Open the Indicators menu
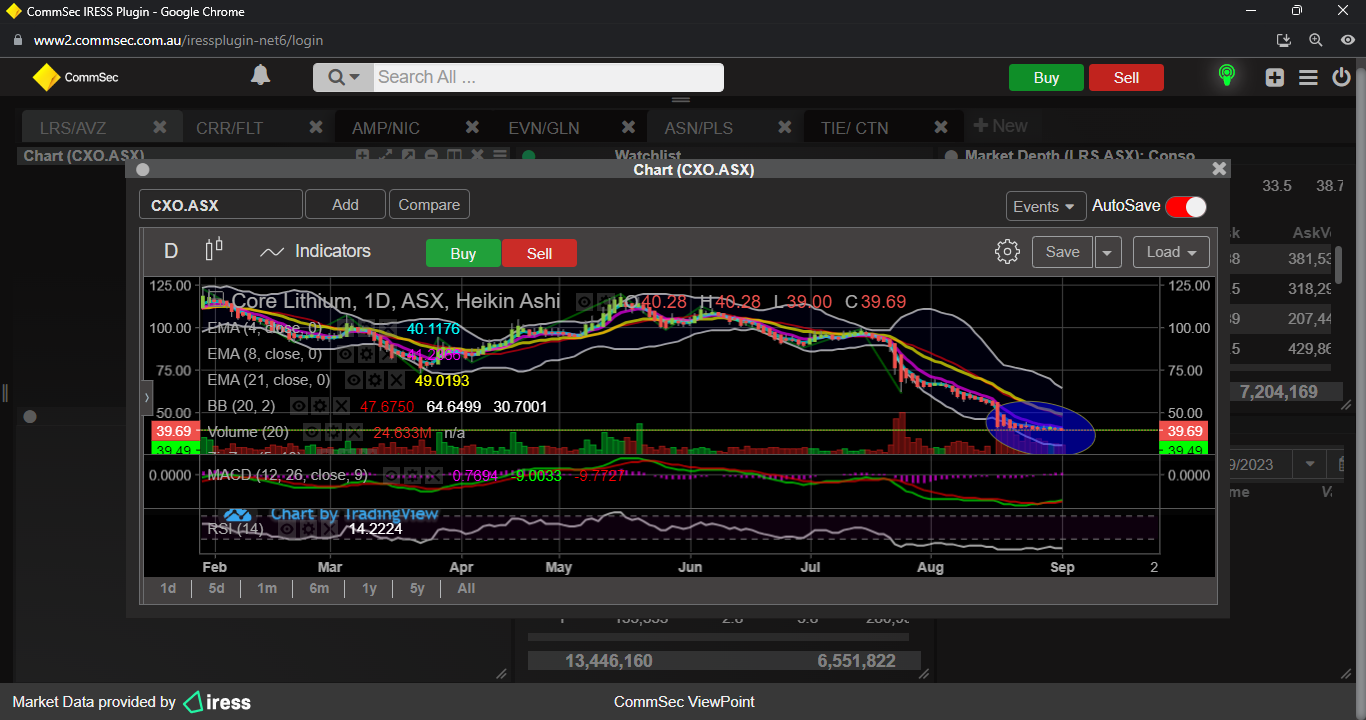Screen dimensions: 1366x720 315,252
